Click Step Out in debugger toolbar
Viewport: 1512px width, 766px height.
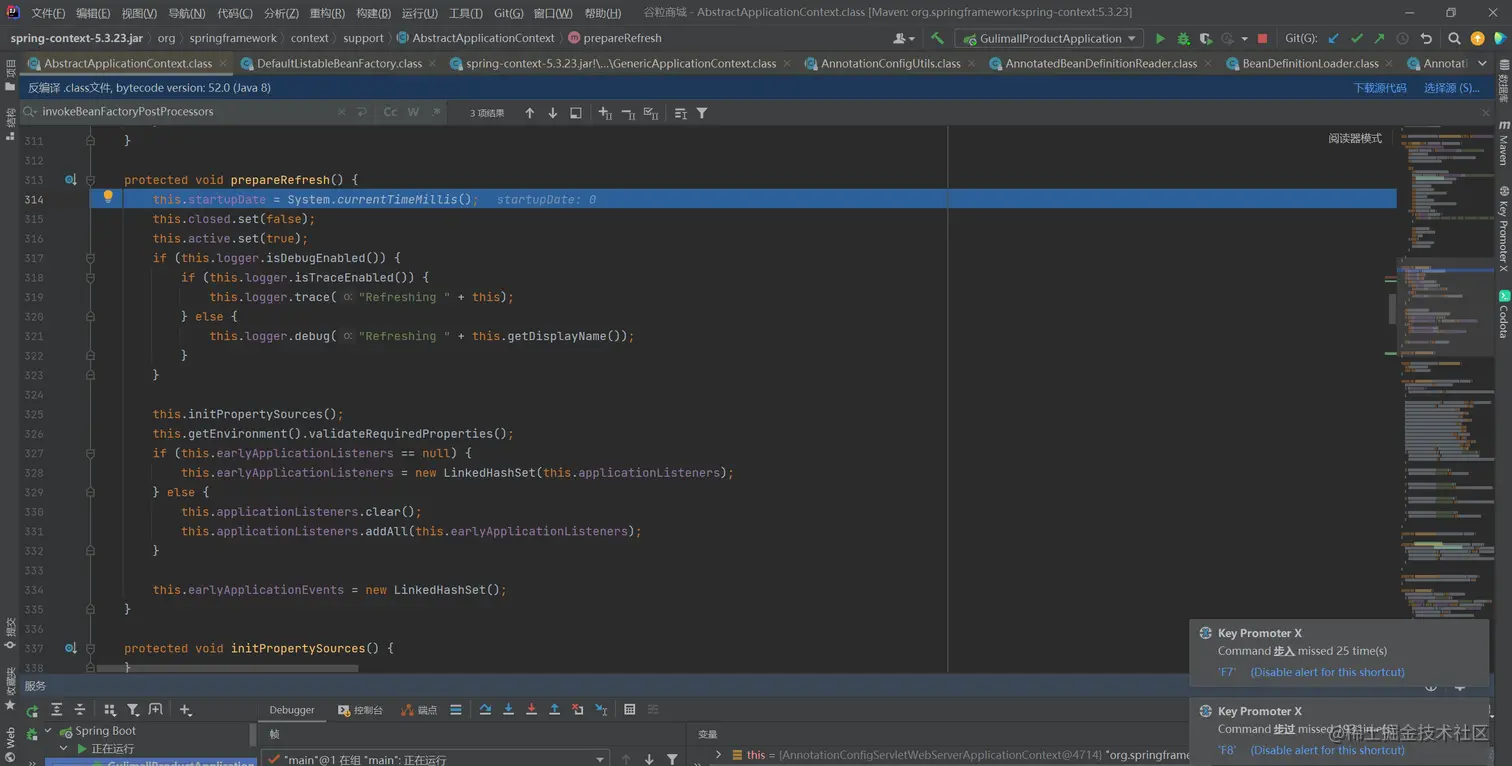(x=554, y=710)
